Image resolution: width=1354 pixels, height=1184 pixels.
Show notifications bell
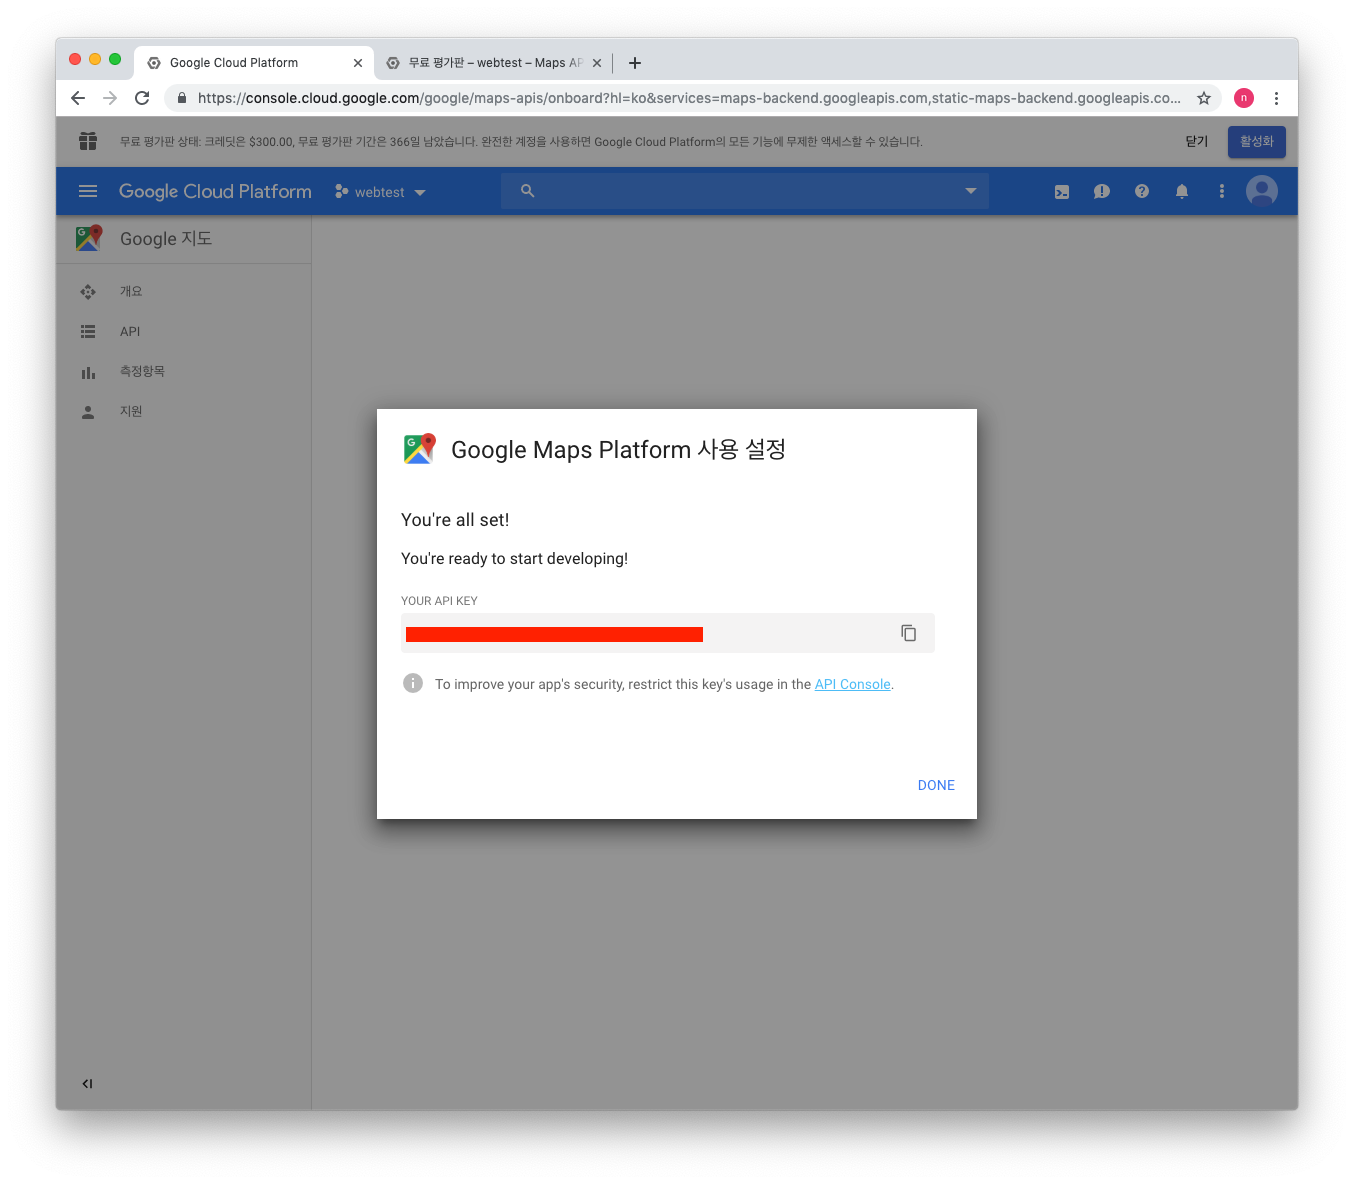[x=1182, y=191]
